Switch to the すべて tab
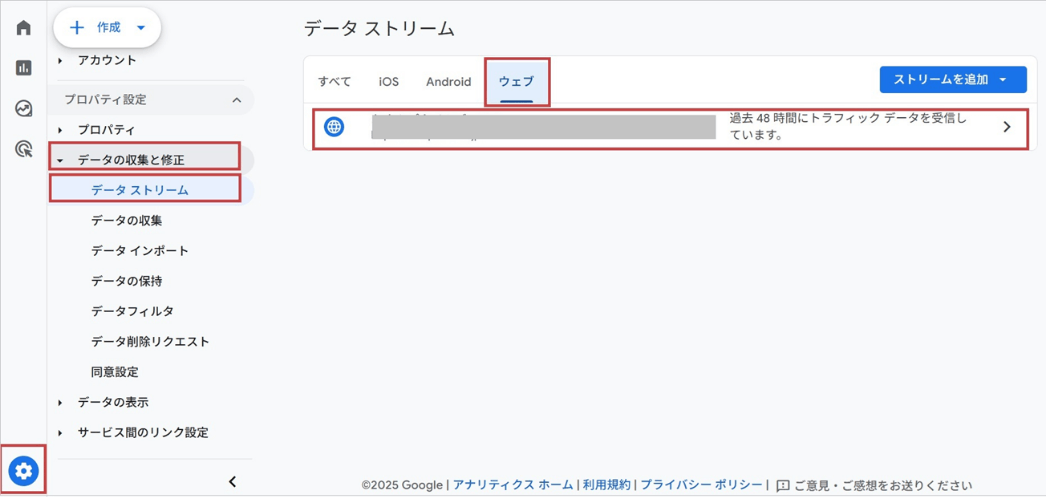The height and width of the screenshot is (497, 1046). [x=334, y=82]
